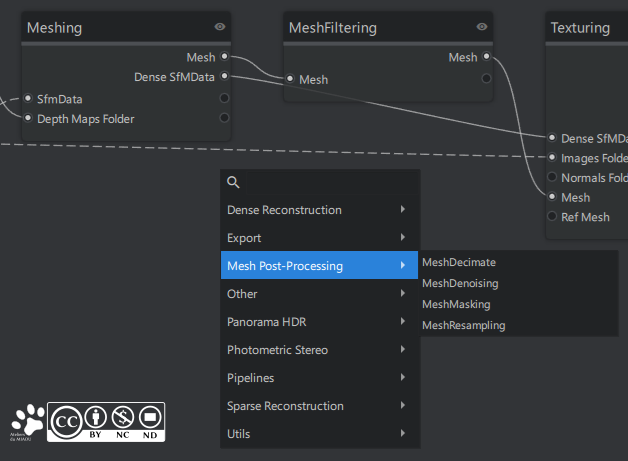
Task: Click the eye icon on Meshing node
Action: pyautogui.click(x=220, y=27)
